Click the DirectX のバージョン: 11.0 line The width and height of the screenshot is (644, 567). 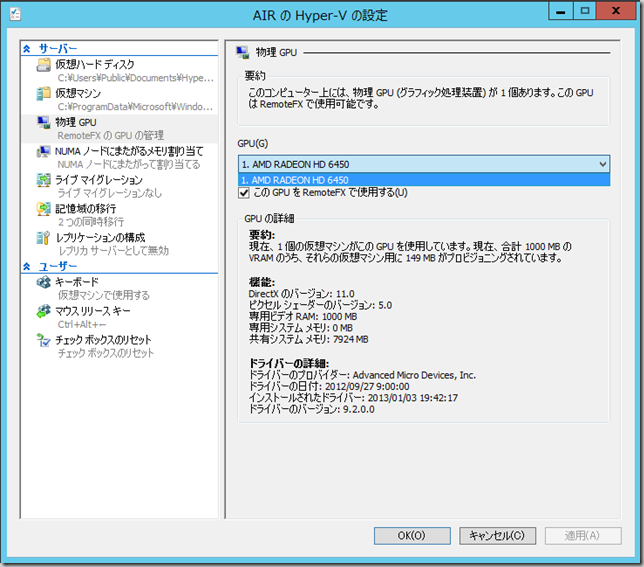301,294
